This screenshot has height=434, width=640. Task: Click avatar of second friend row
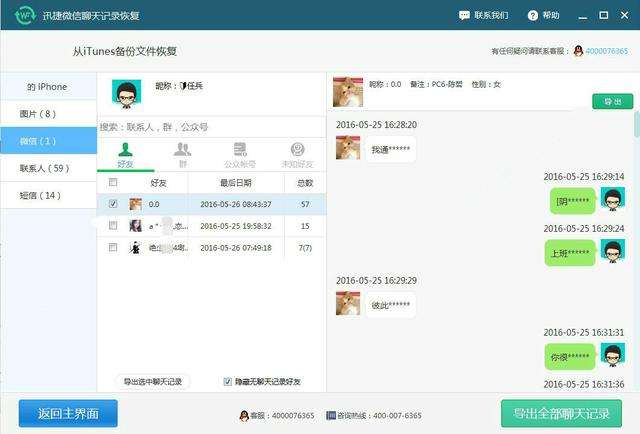(x=136, y=225)
